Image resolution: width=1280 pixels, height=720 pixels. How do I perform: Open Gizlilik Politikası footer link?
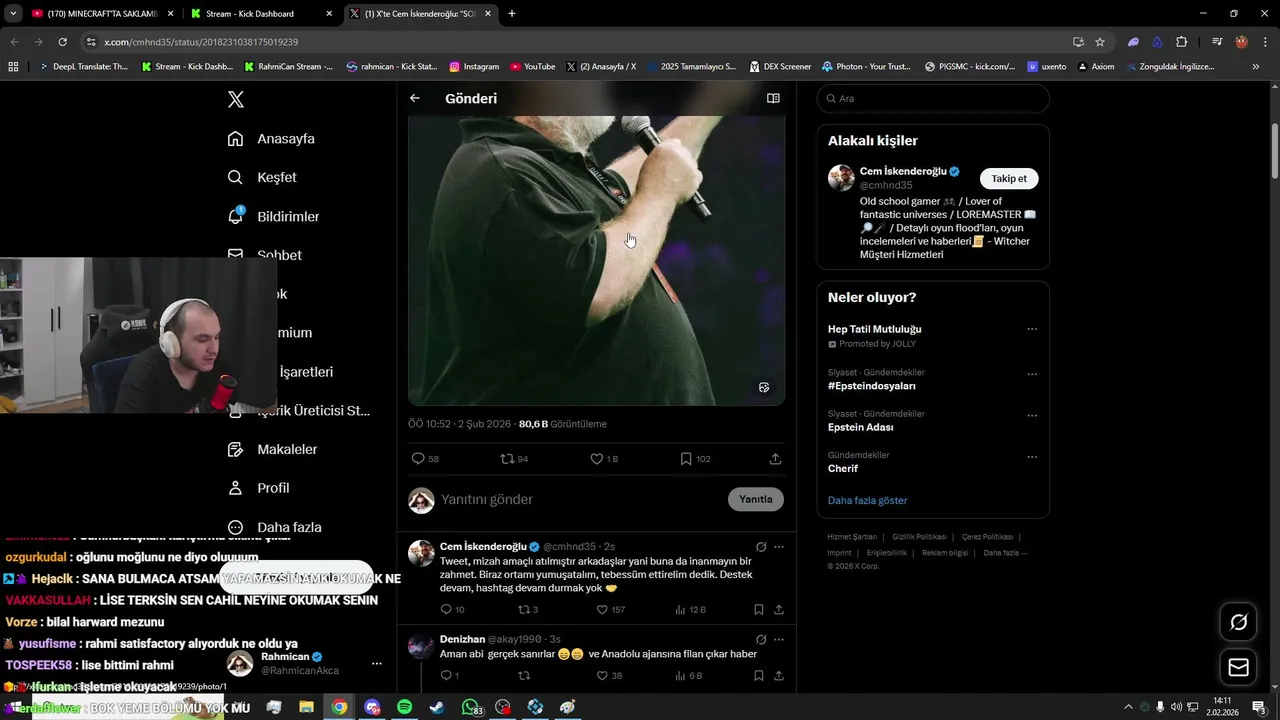click(919, 537)
